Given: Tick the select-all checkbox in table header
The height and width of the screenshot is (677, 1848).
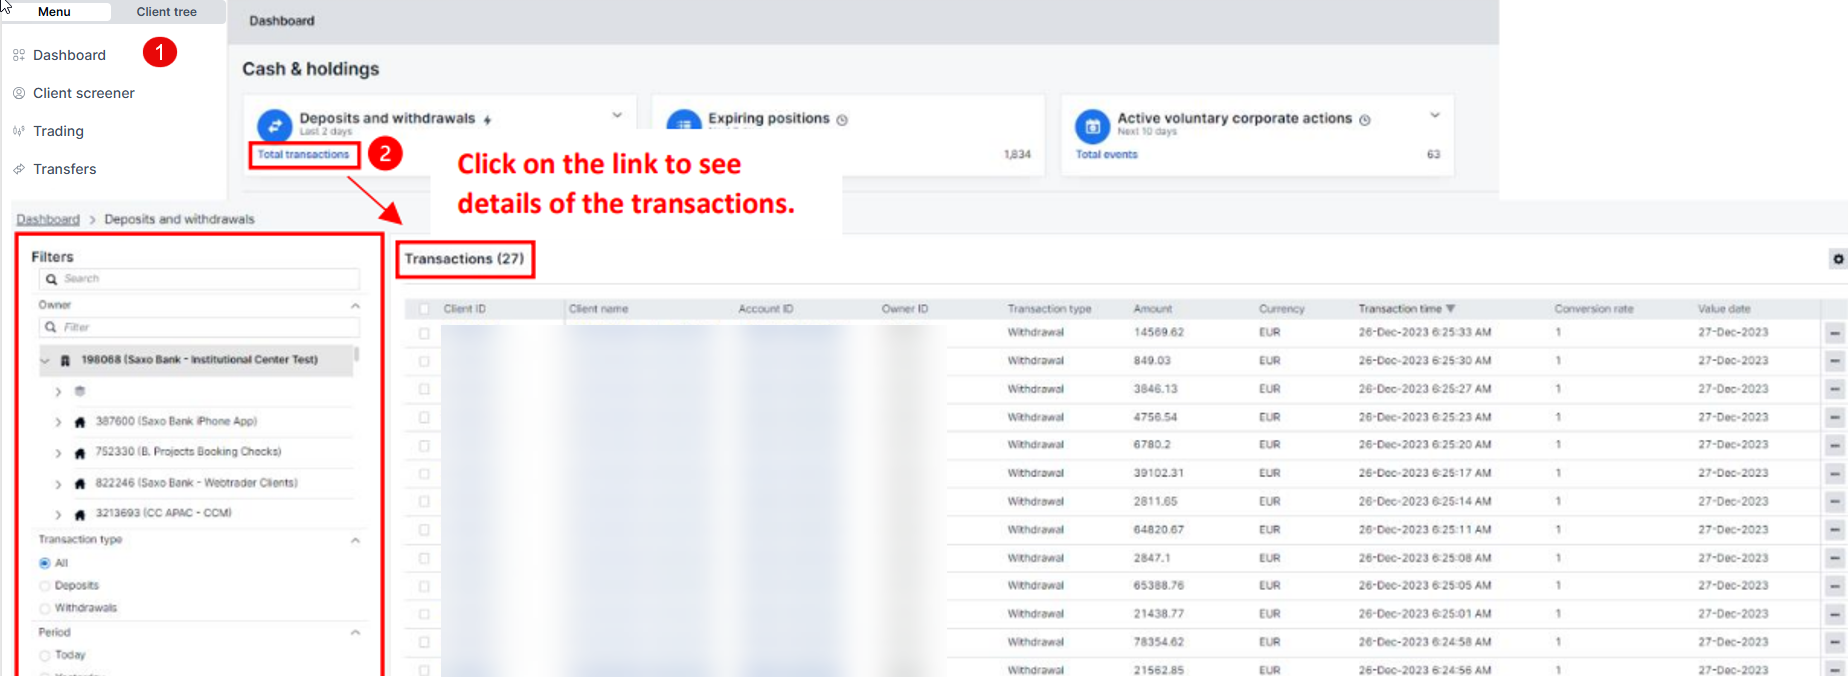Looking at the screenshot, I should 424,309.
